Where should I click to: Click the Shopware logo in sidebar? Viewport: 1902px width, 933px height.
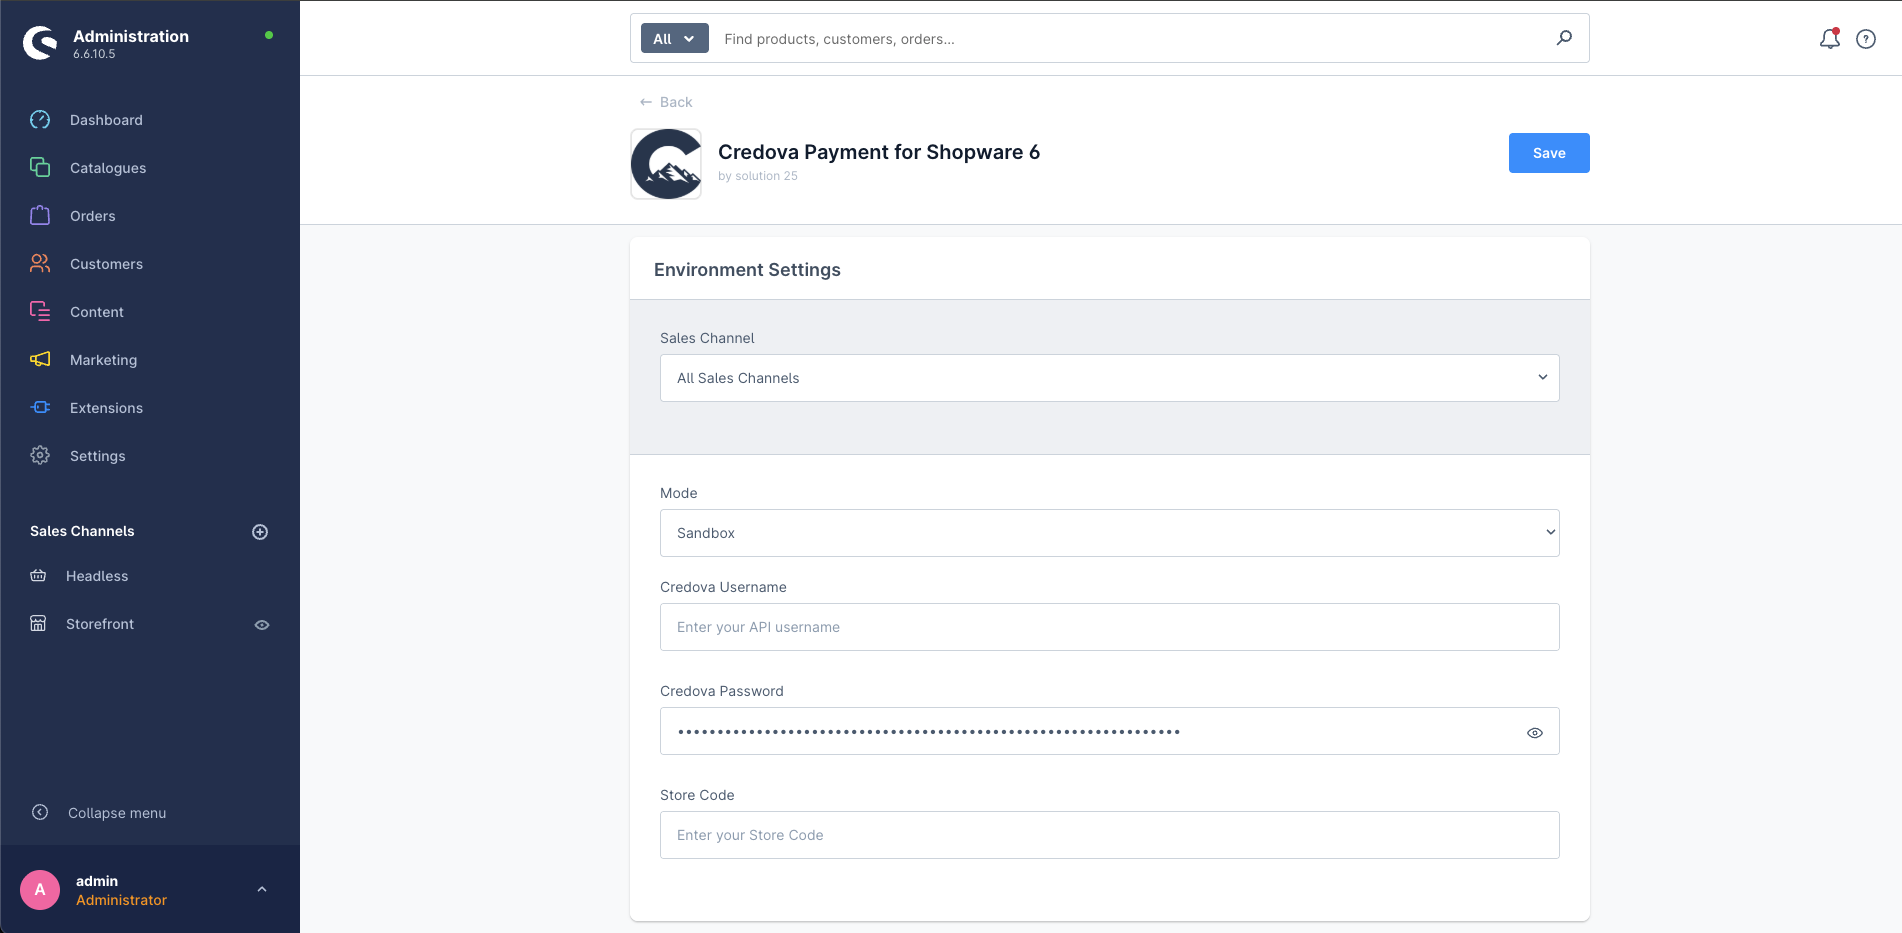click(x=40, y=43)
